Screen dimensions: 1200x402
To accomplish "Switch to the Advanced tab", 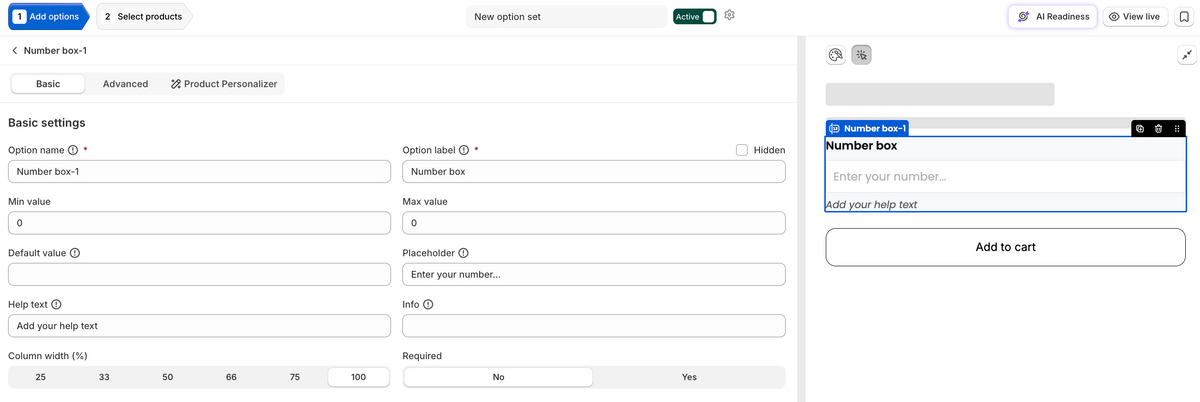I will [x=125, y=84].
